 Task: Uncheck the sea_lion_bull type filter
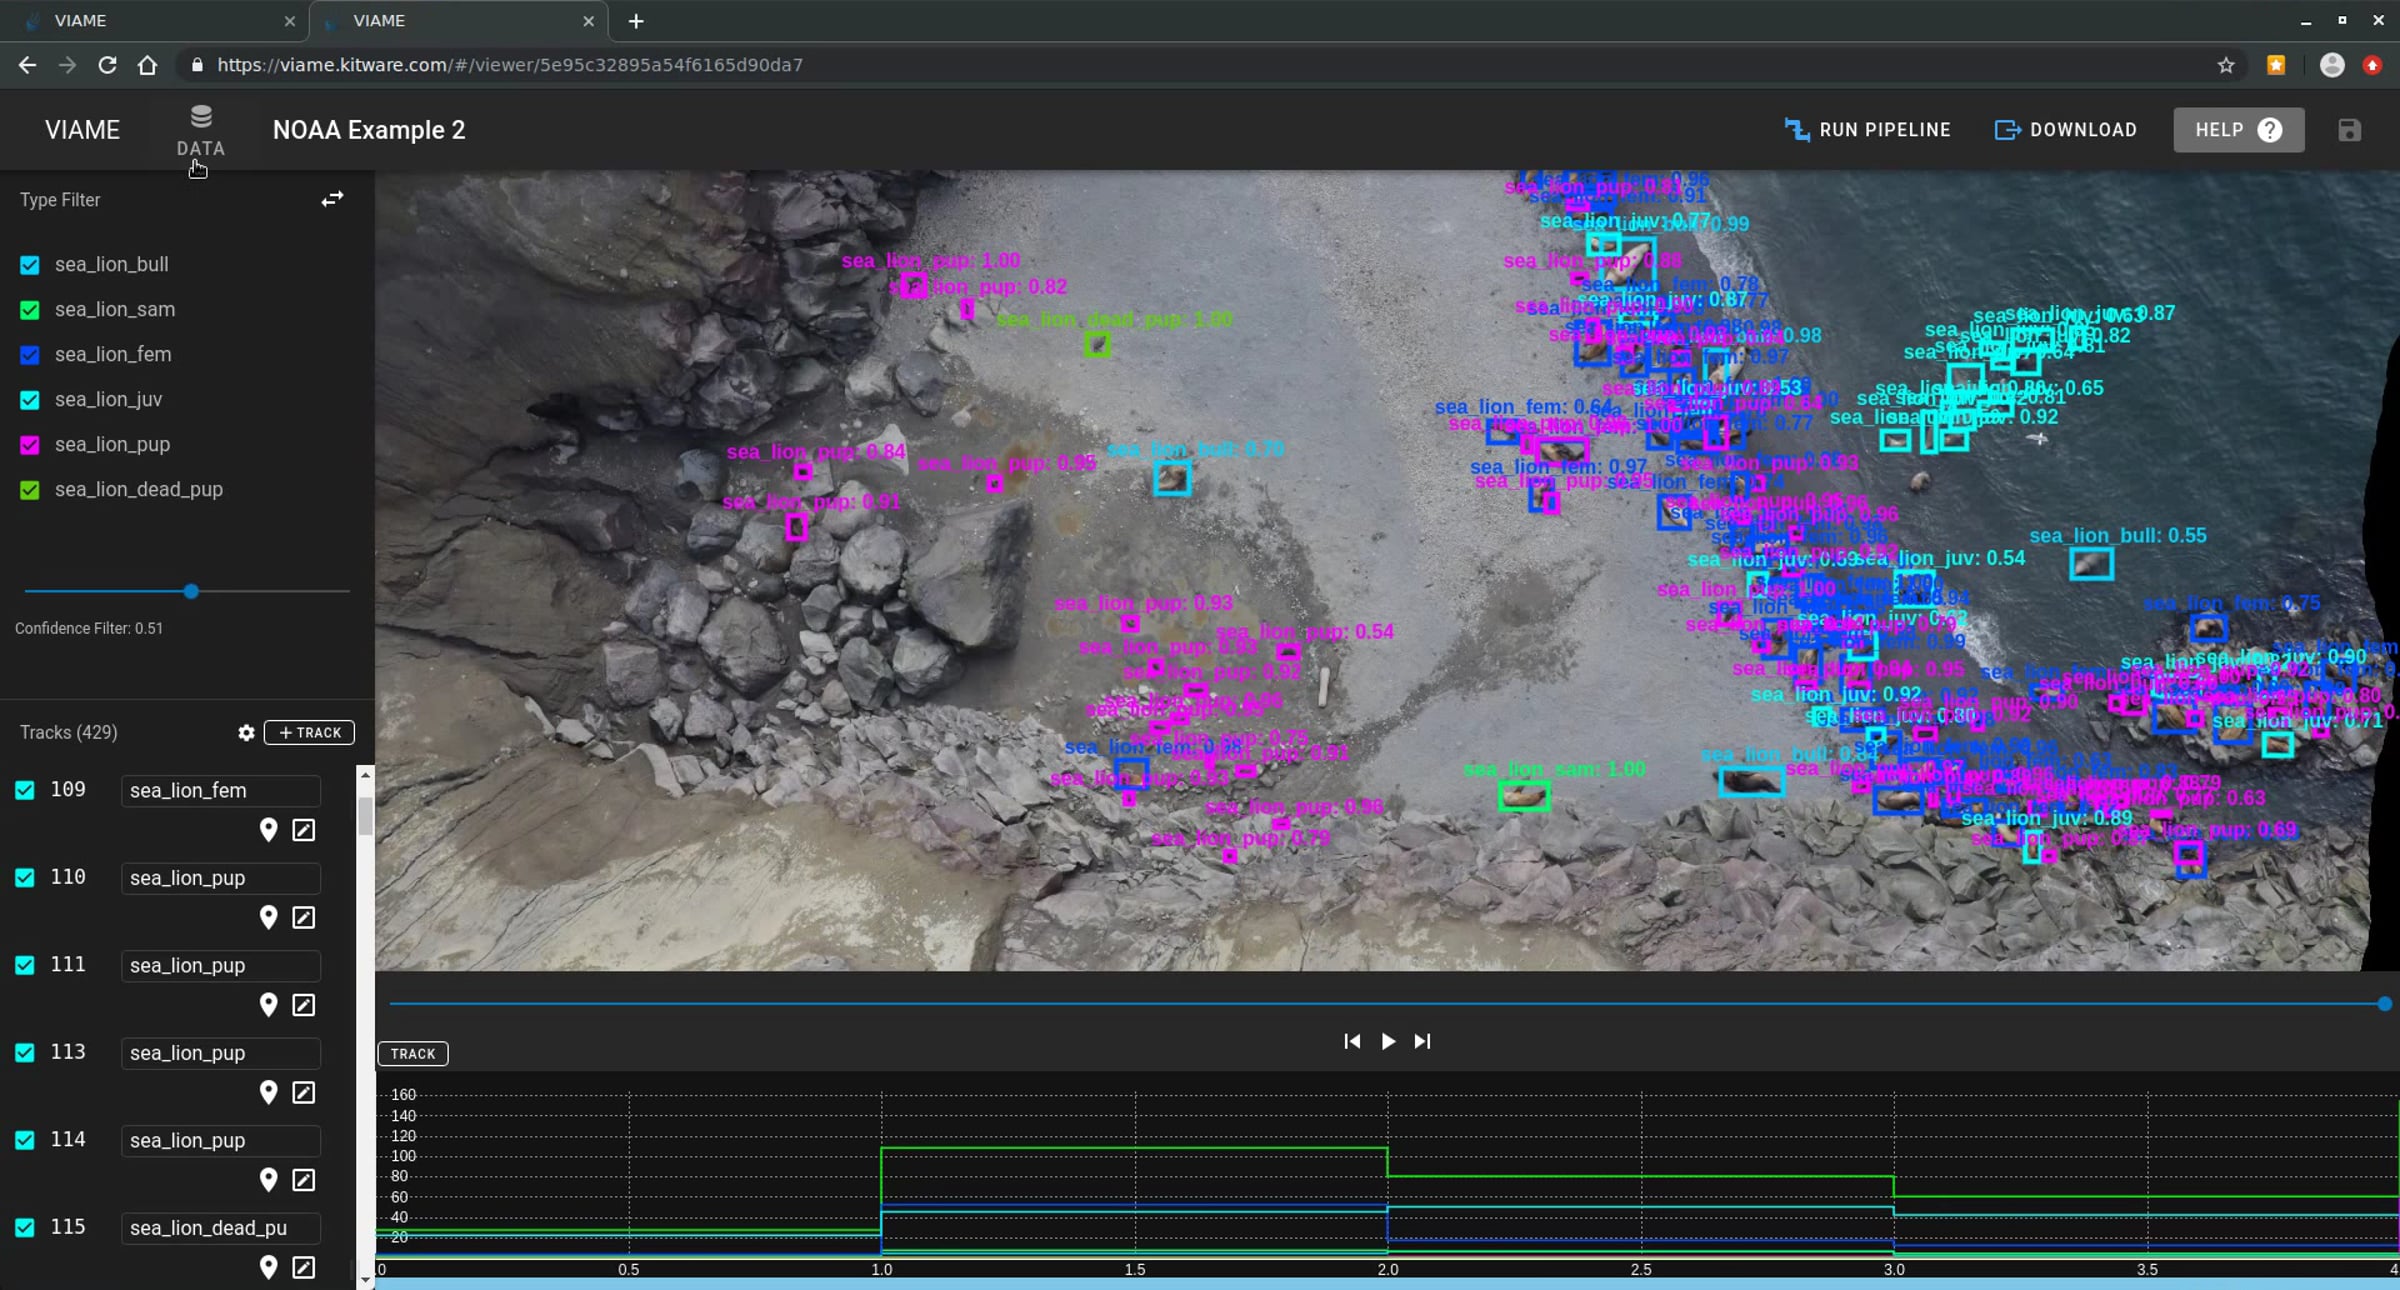point(30,265)
